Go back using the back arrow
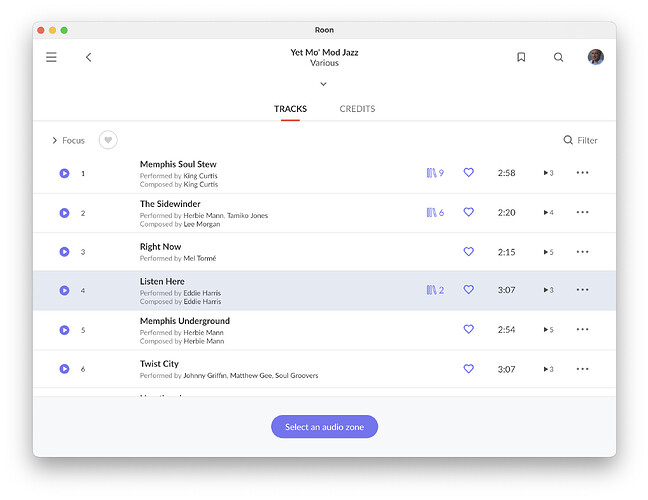This screenshot has width=648, height=500. tap(88, 57)
